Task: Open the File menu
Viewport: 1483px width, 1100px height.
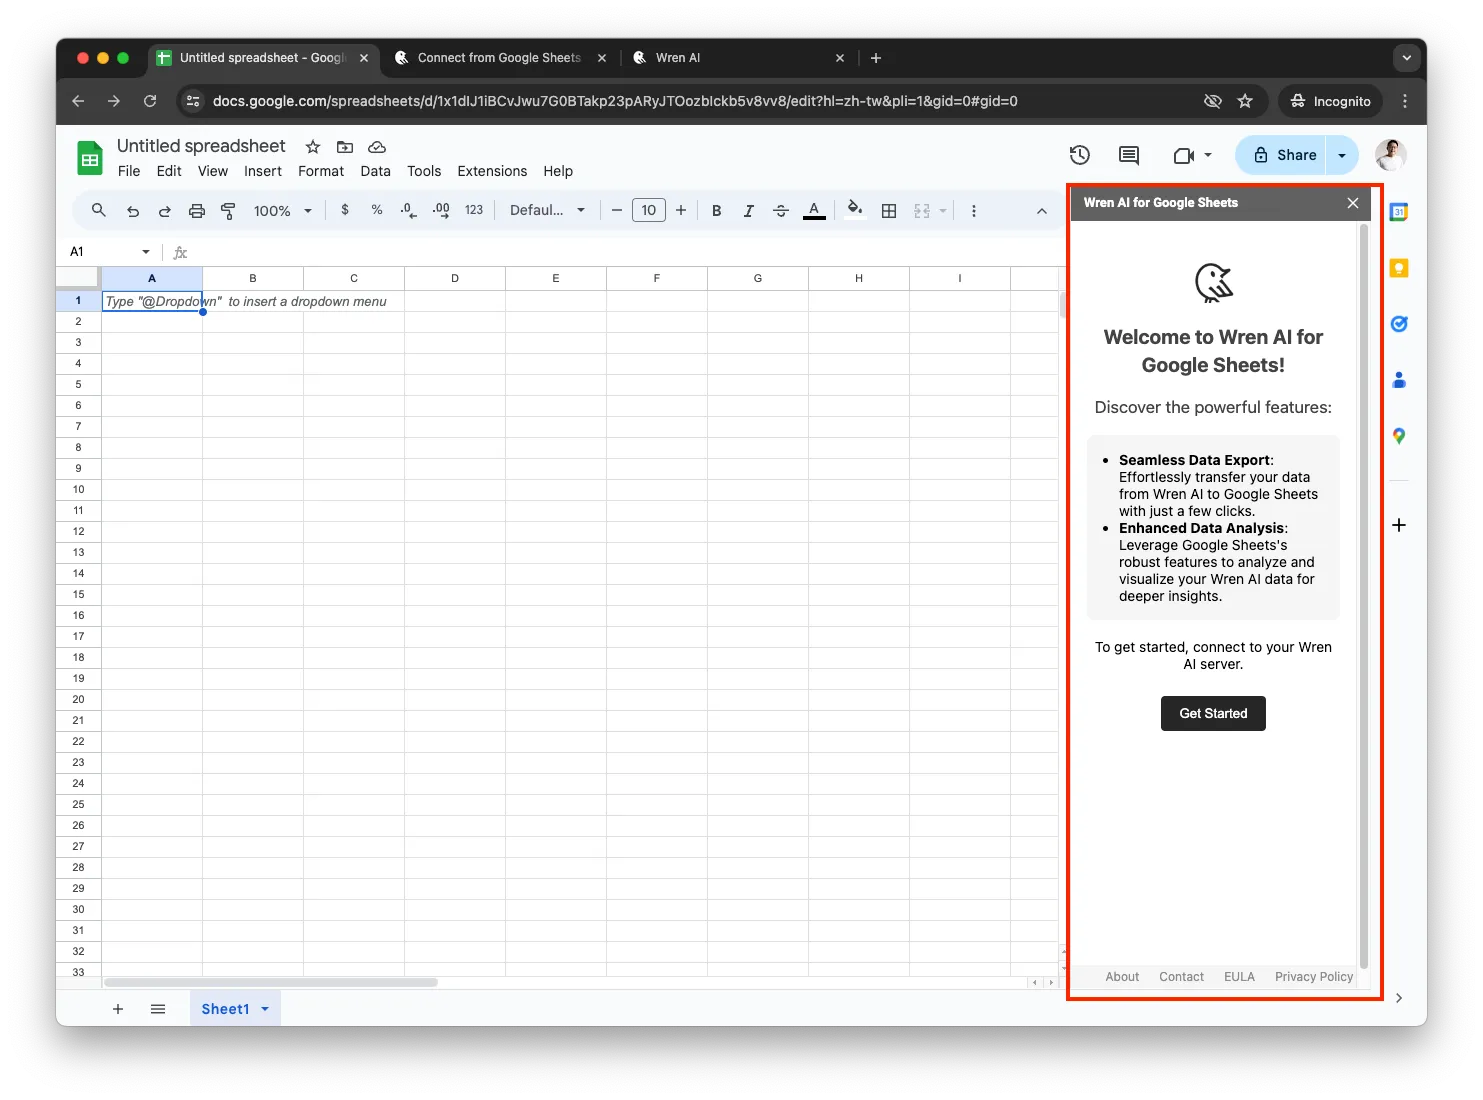Action: [129, 171]
